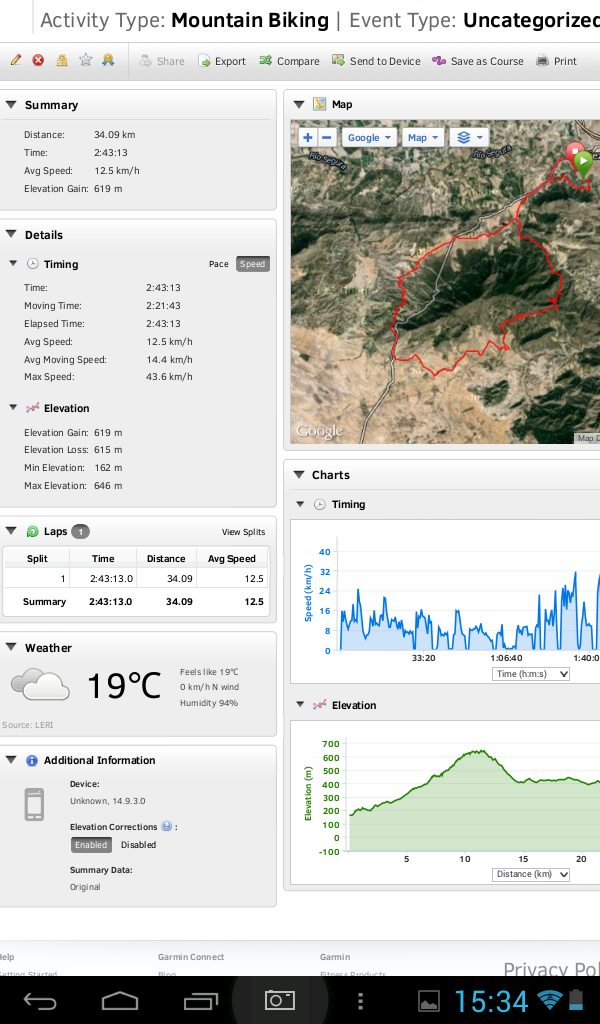Click the Garmin Connect footer heading
This screenshot has height=1024, width=600.
(x=191, y=957)
